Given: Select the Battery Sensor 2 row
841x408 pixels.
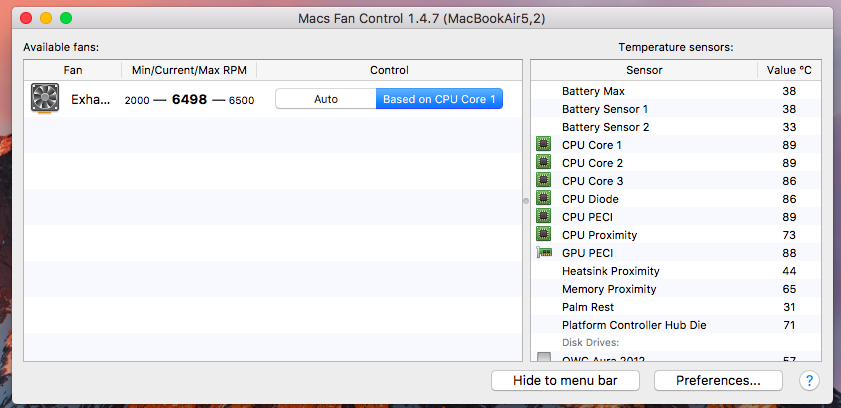Looking at the screenshot, I should tap(676, 127).
